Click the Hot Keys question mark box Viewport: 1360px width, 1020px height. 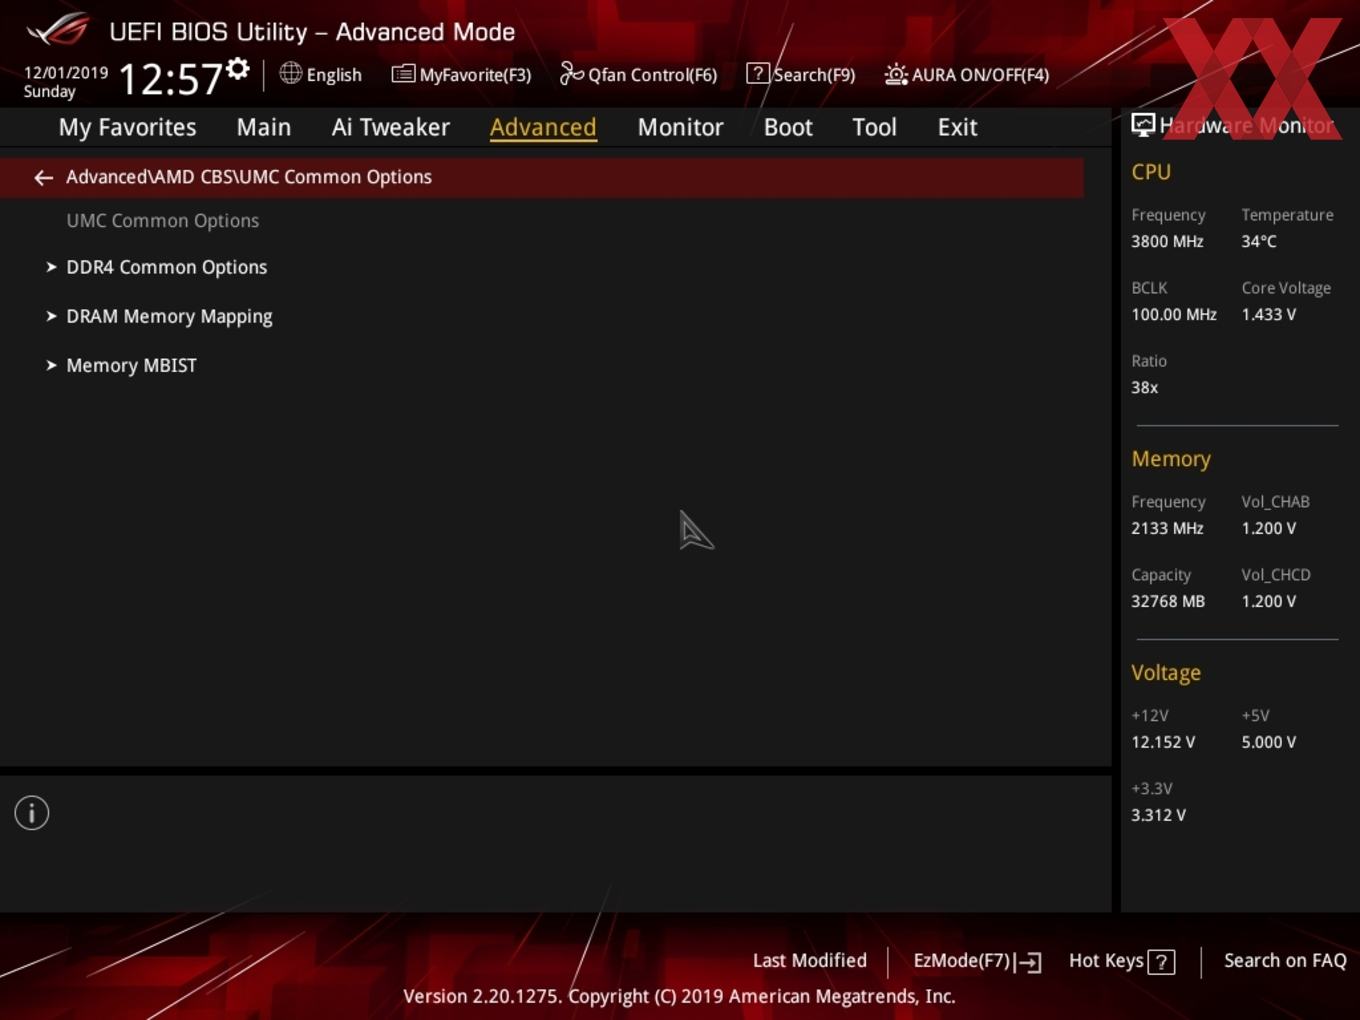(x=1161, y=962)
